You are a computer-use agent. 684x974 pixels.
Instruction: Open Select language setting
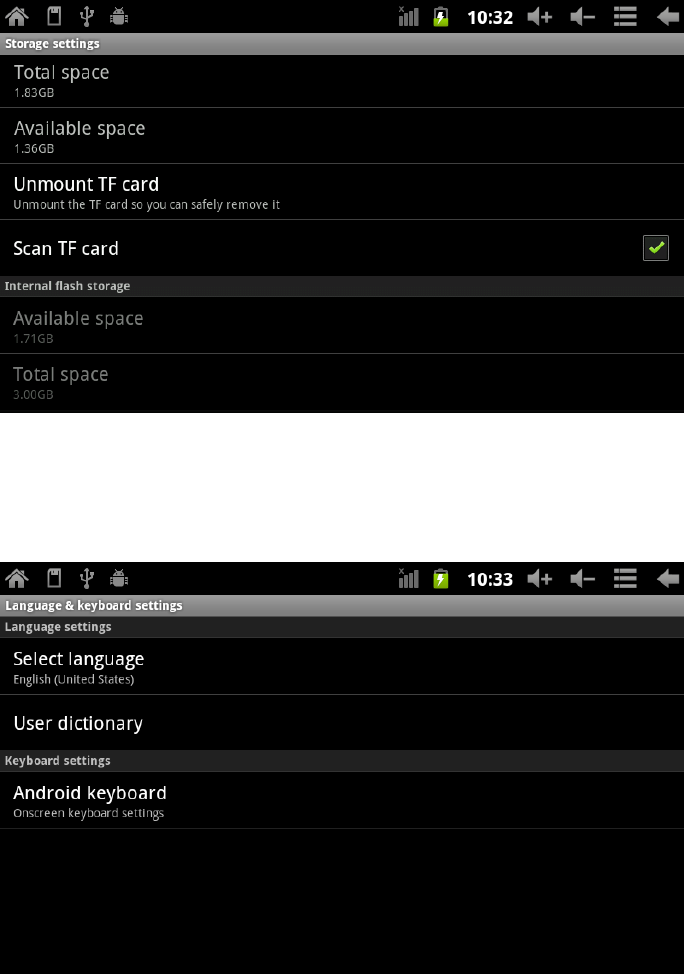[x=342, y=667]
